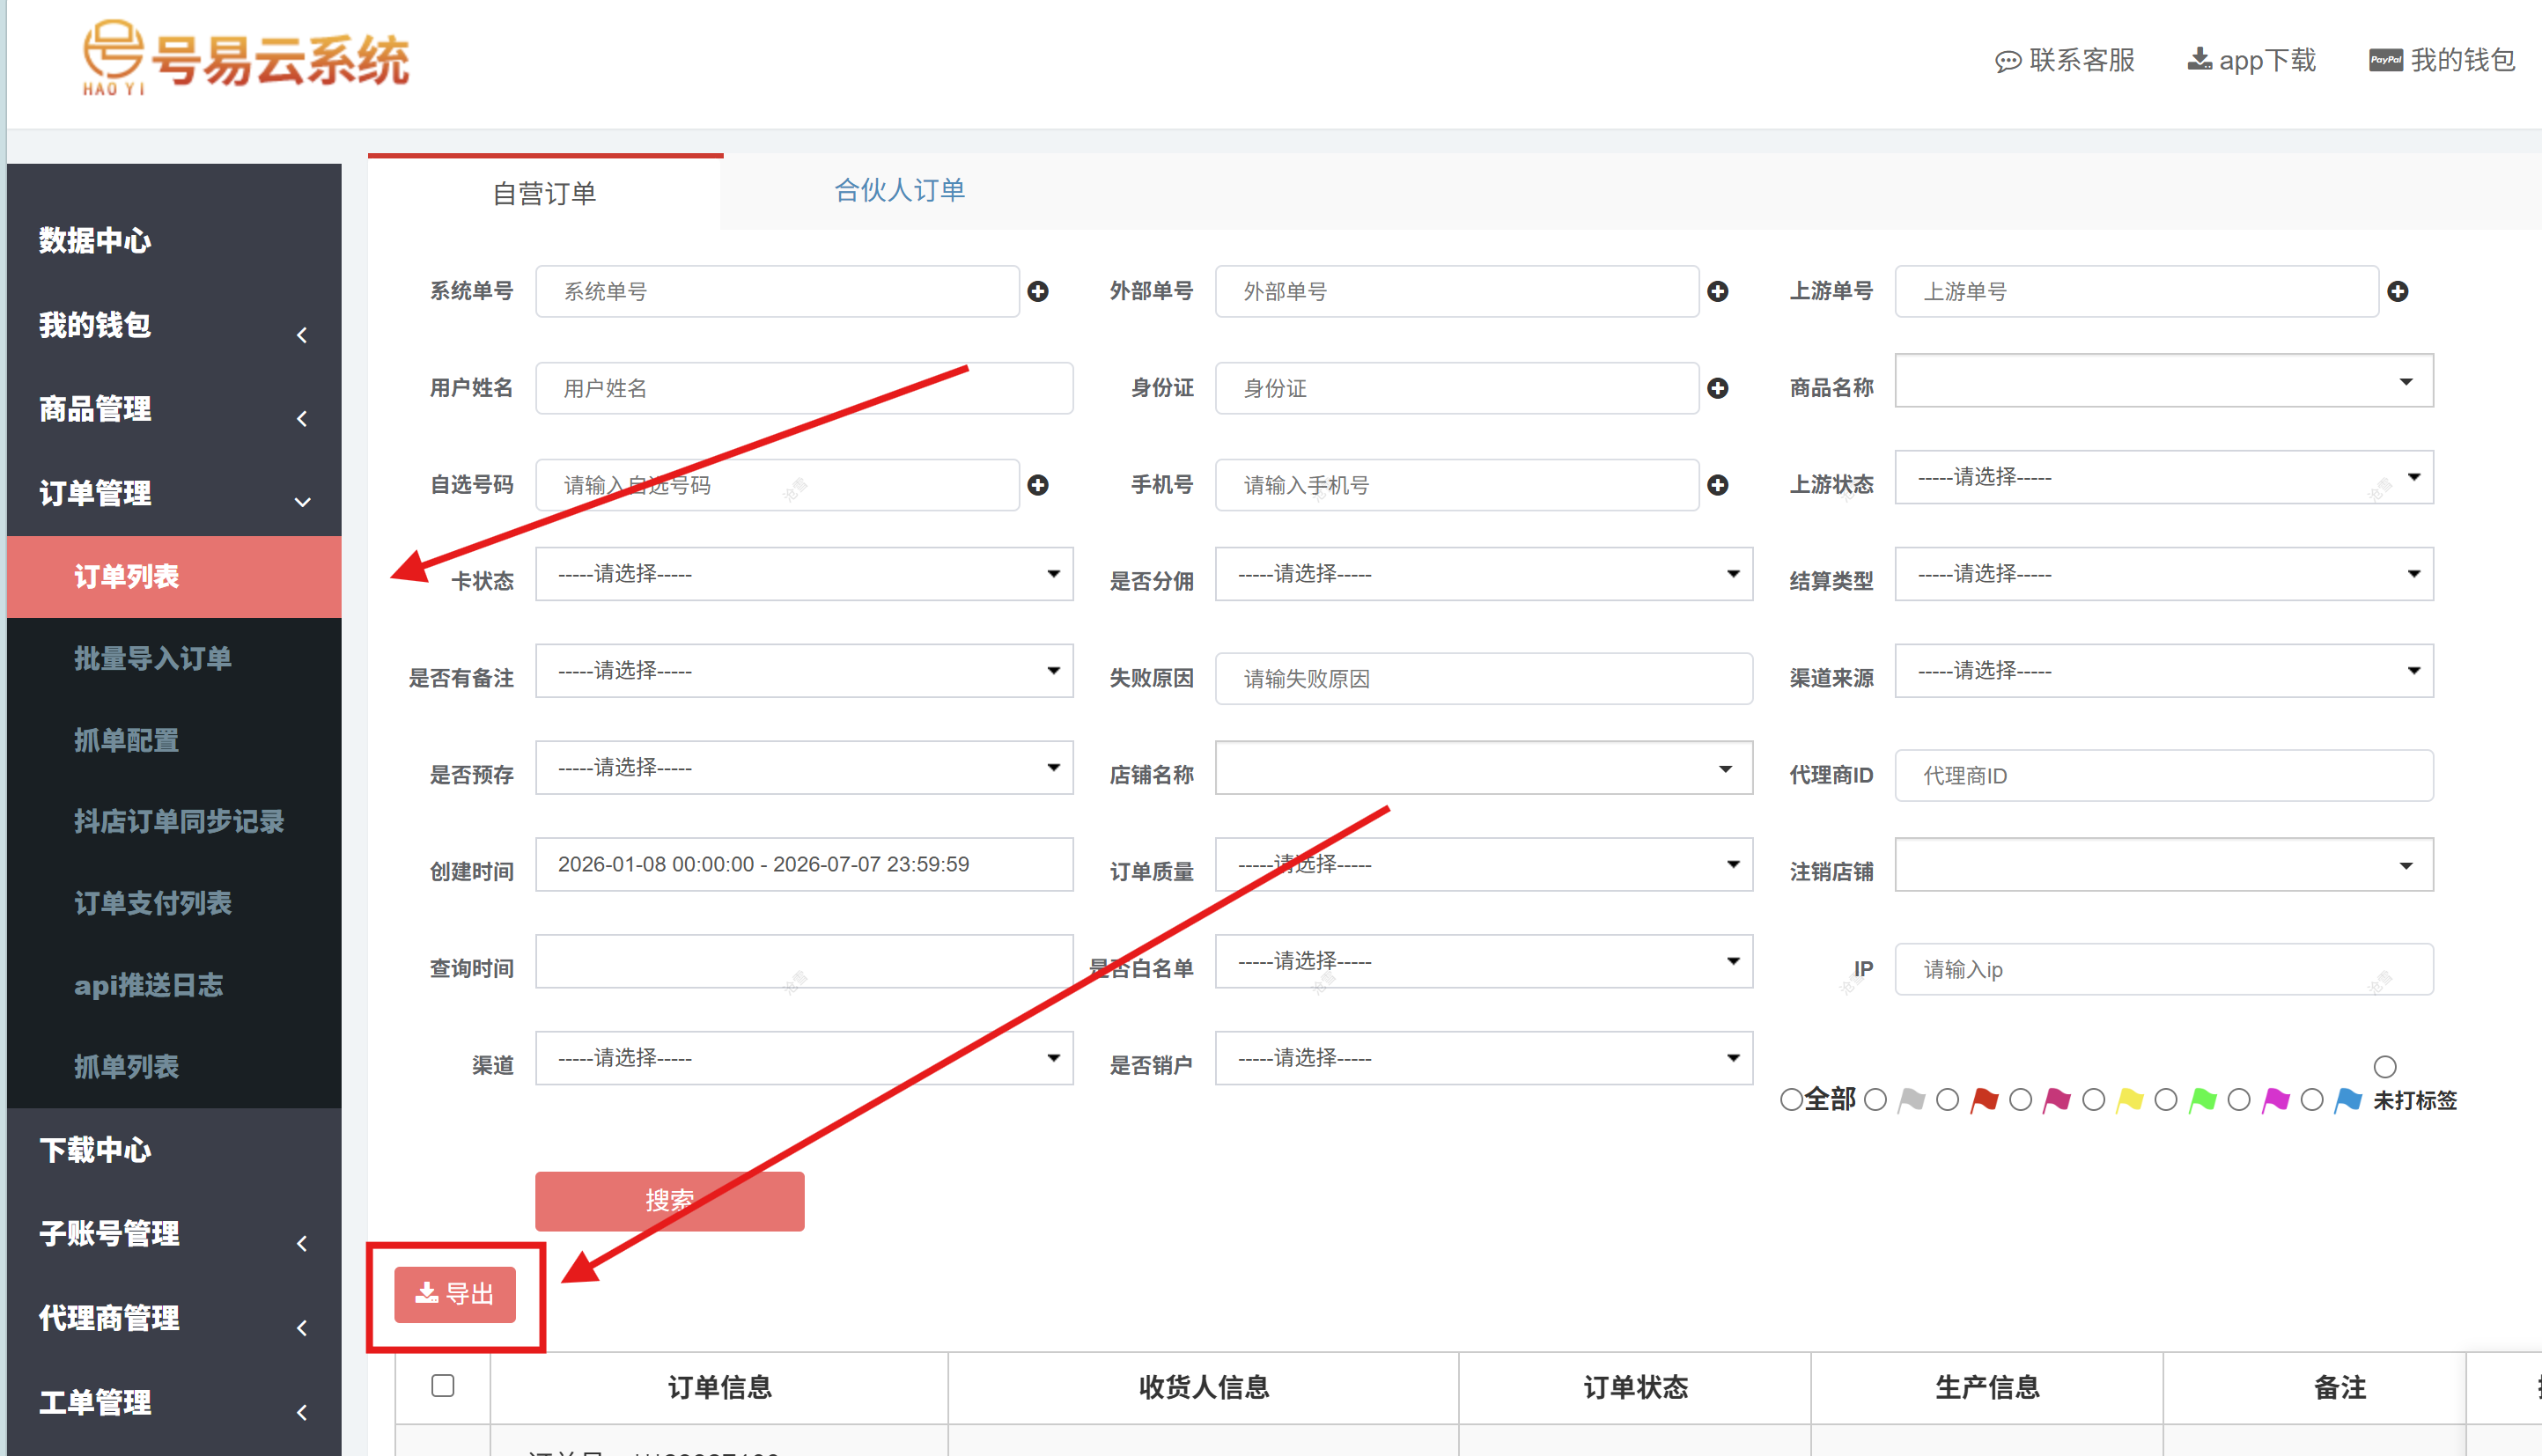Select the radio button before the green flag
Screen dimensions: 2542x1456
point(2166,1100)
